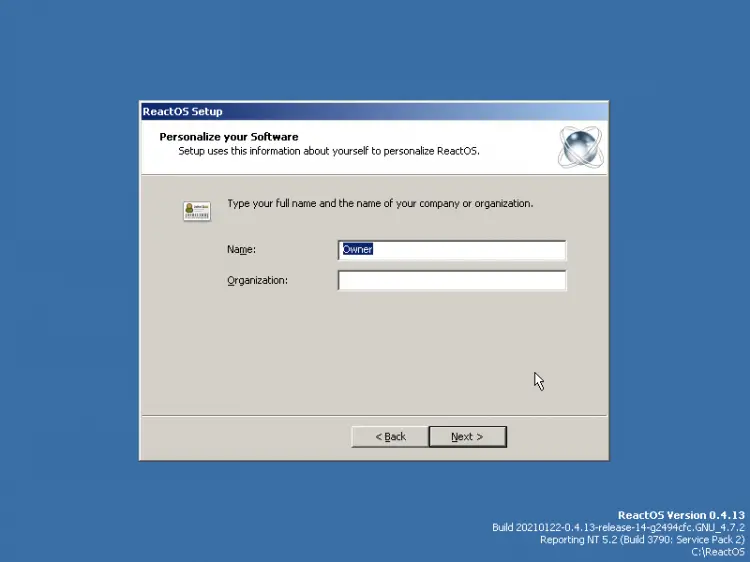Click the Build 20210122 version line

(x=618, y=528)
